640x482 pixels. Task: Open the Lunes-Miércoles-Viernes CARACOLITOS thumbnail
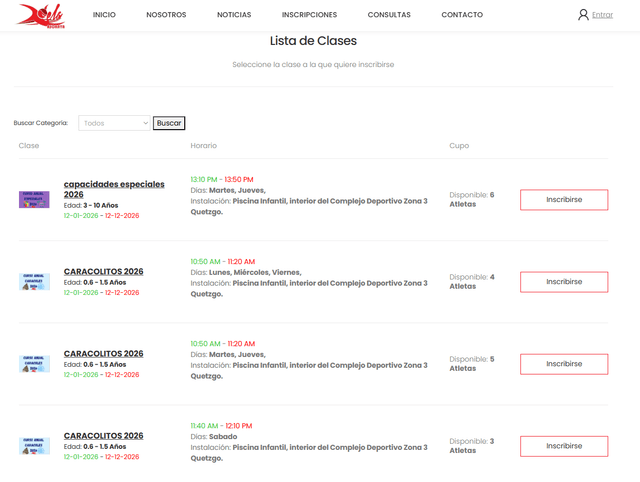click(x=34, y=282)
